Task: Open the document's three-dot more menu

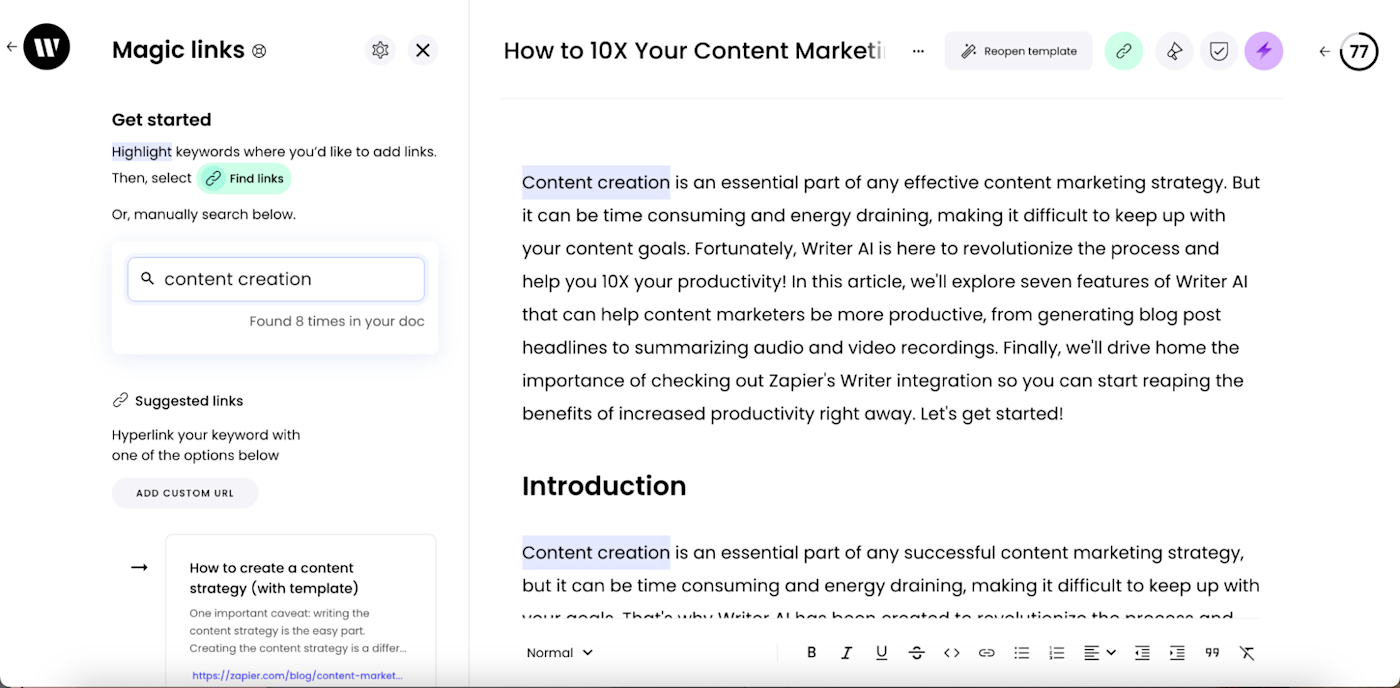Action: [918, 51]
